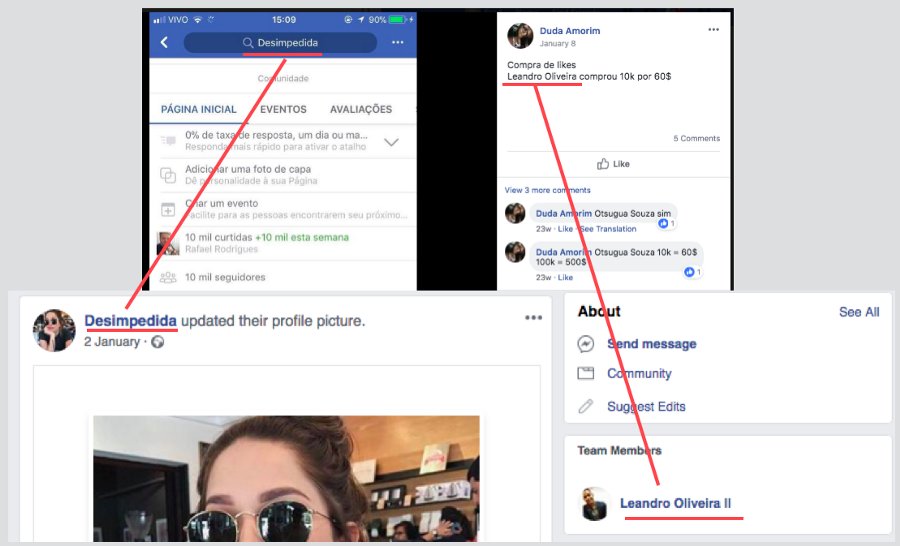The height and width of the screenshot is (546, 900).
Task: Click Duda Amorim's post avatar
Action: tap(520, 36)
